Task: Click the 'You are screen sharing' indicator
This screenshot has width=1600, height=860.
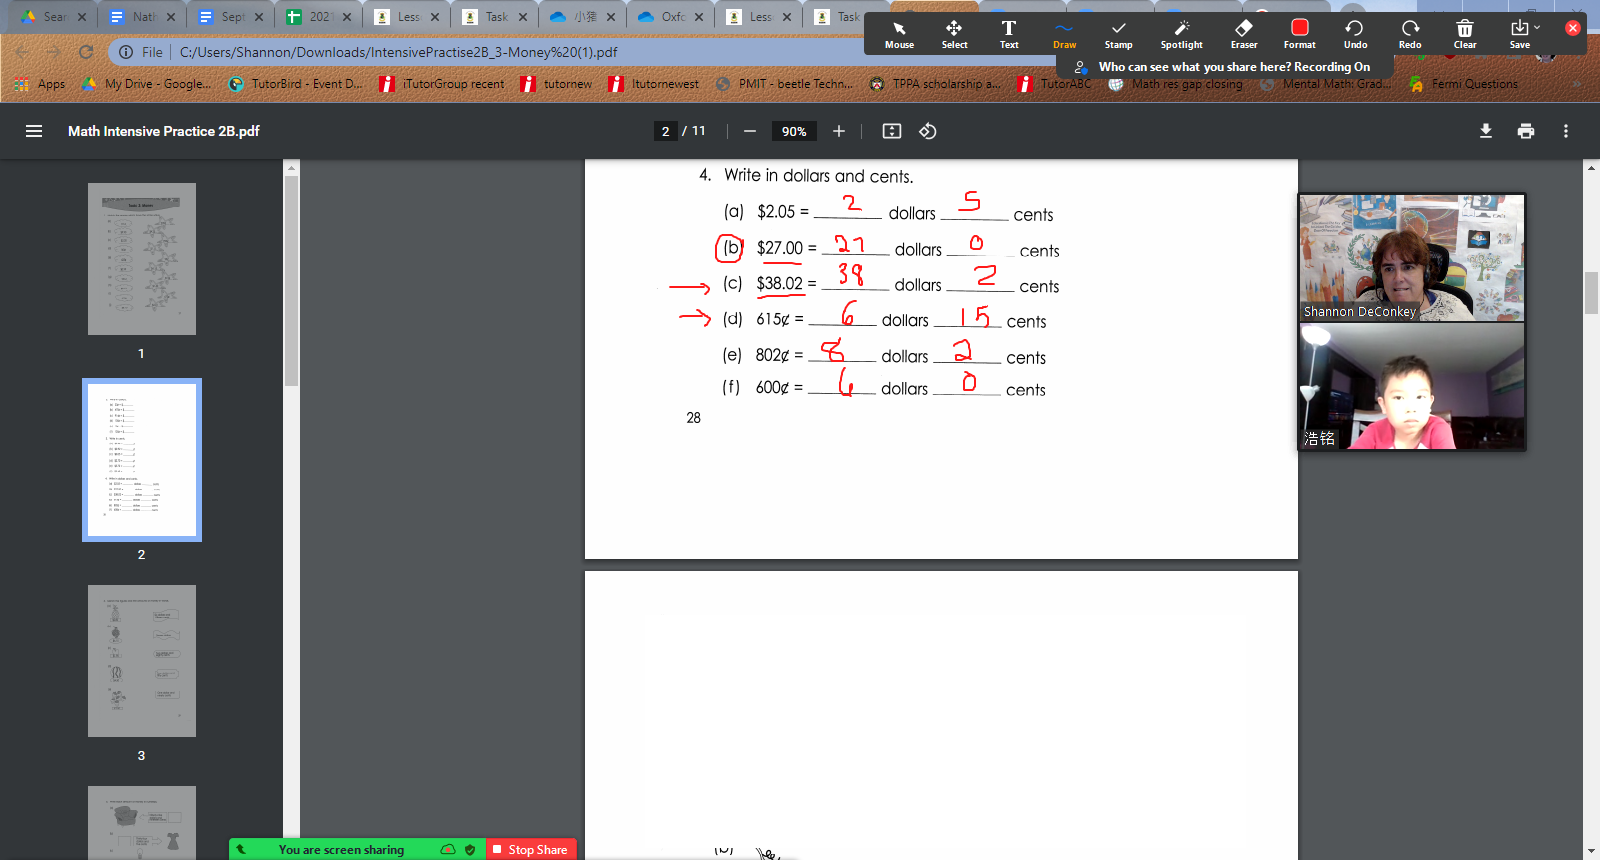Action: click(x=341, y=849)
